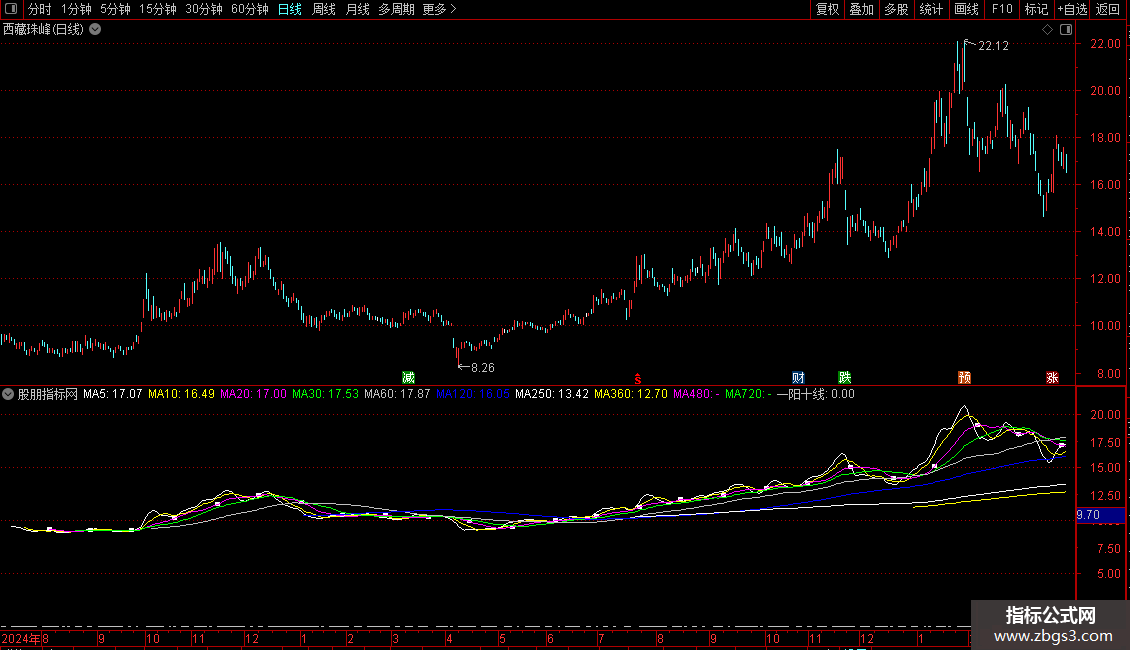1130x650 pixels.
Task: Click the blue MA120 label
Action: click(x=473, y=394)
